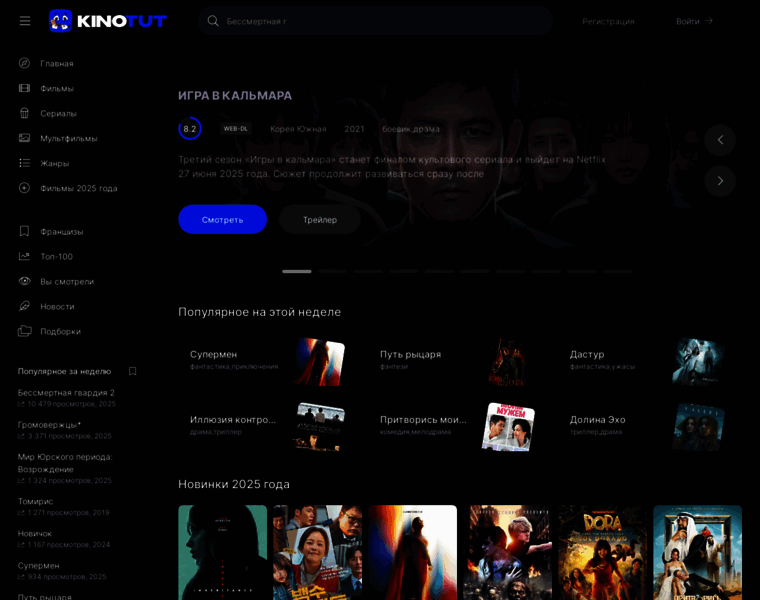
Task: Go to next slide with right arrow
Action: click(720, 181)
